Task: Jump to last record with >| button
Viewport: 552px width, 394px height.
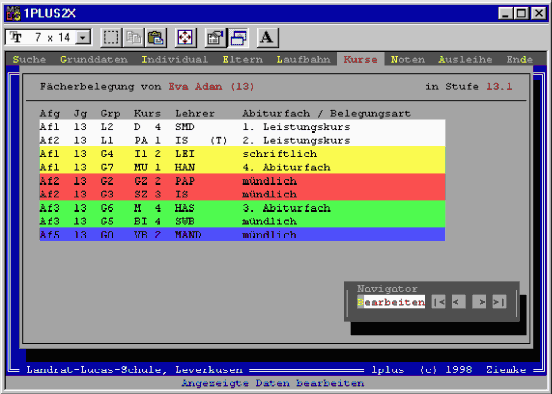Action: (x=499, y=302)
